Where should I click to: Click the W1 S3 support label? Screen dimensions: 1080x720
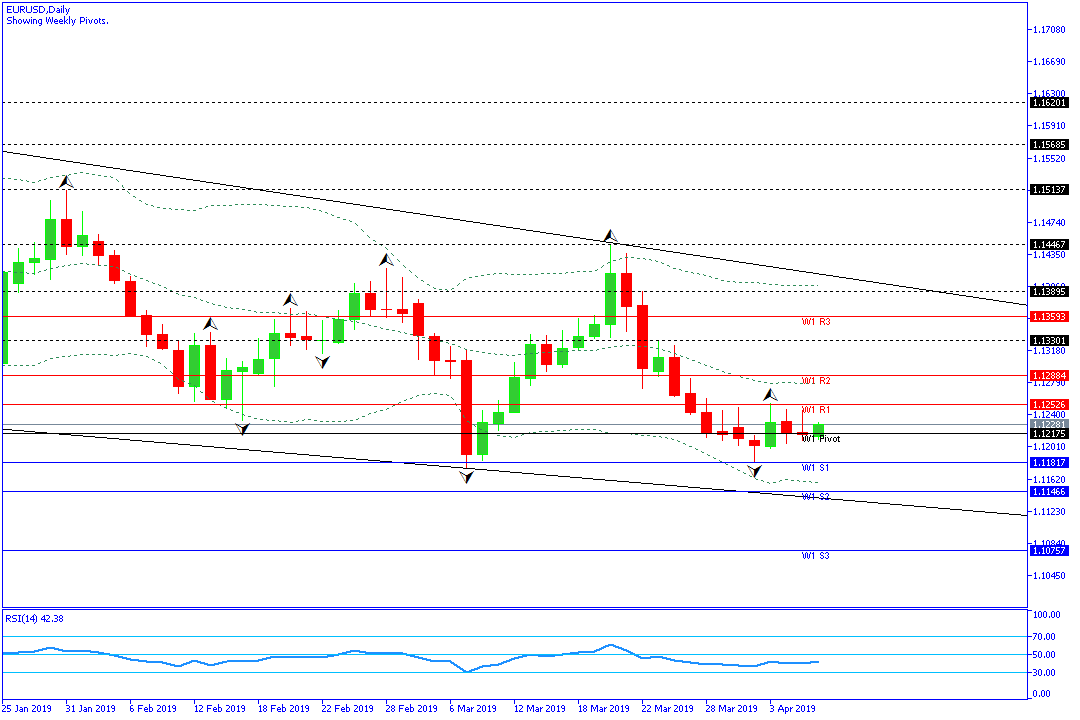pyautogui.click(x=816, y=556)
